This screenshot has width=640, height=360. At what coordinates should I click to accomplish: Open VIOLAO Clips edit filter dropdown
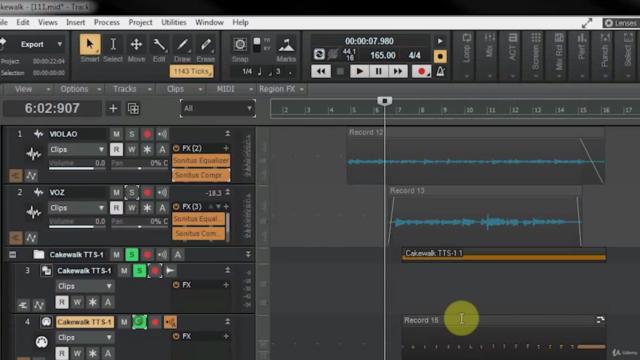[x=77, y=149]
